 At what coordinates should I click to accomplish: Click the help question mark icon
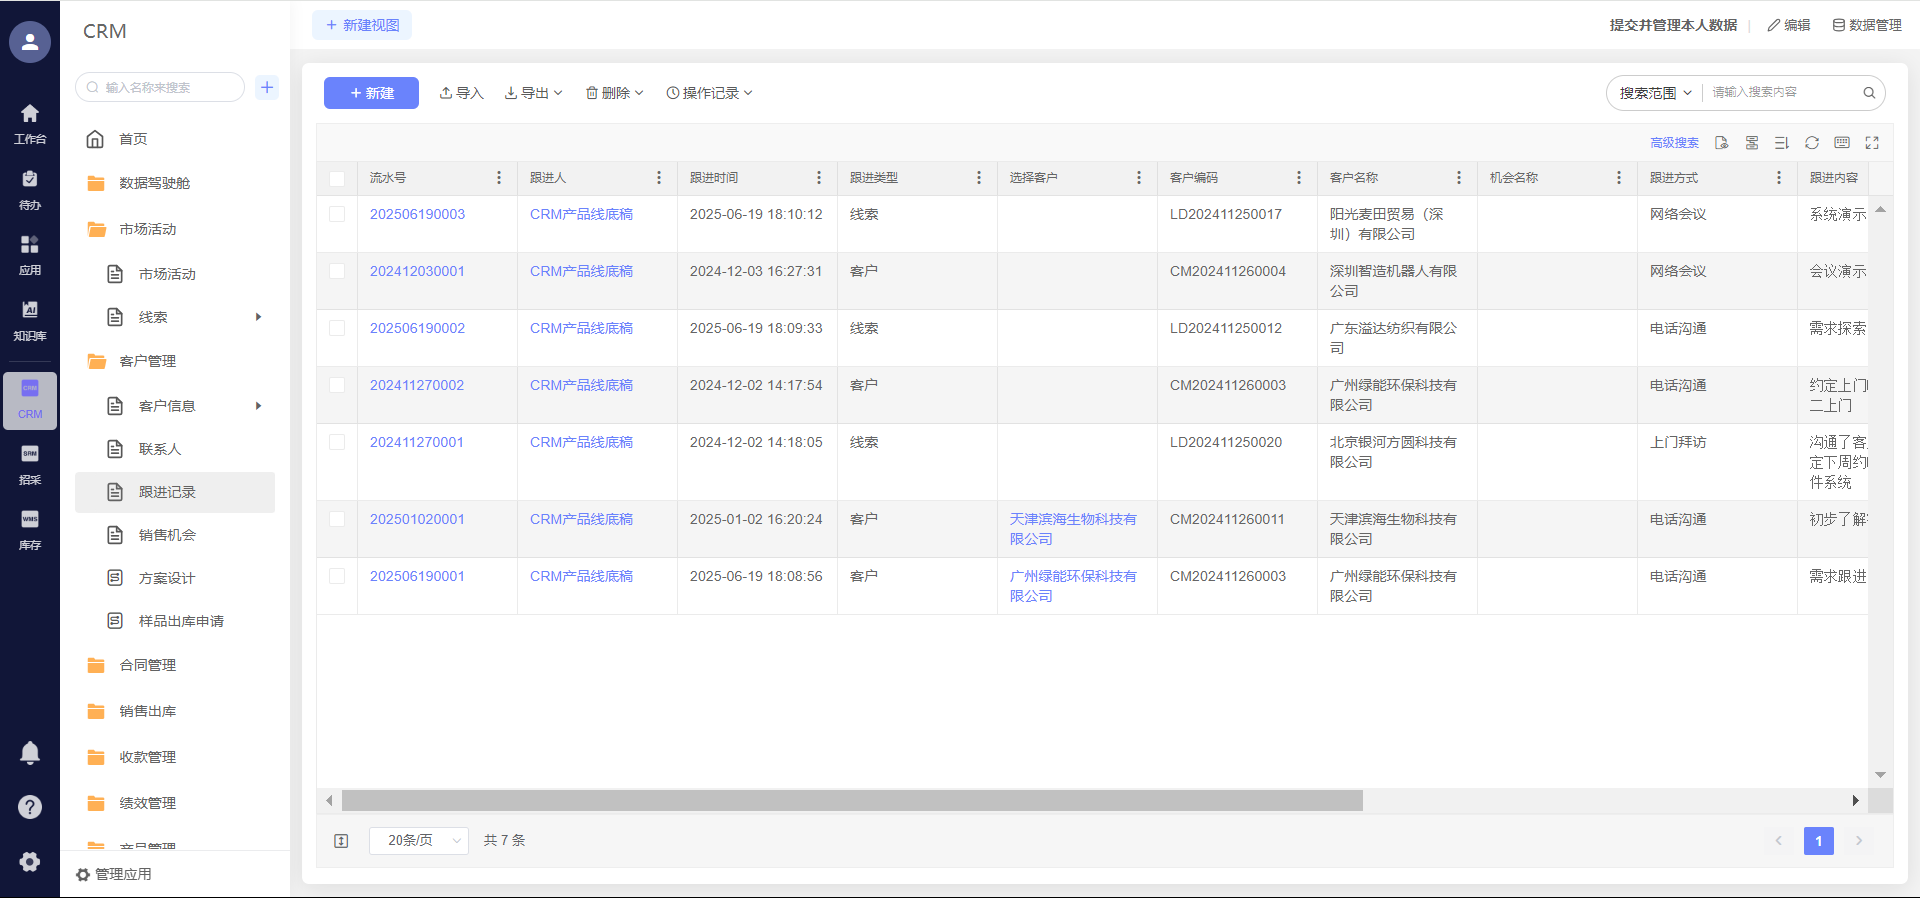[x=30, y=807]
